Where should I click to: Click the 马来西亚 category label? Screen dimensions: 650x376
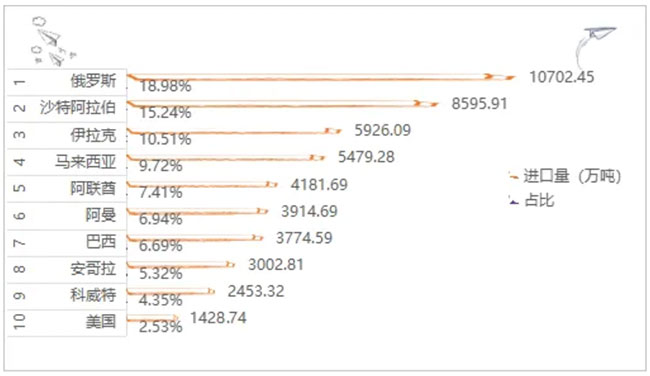point(85,162)
